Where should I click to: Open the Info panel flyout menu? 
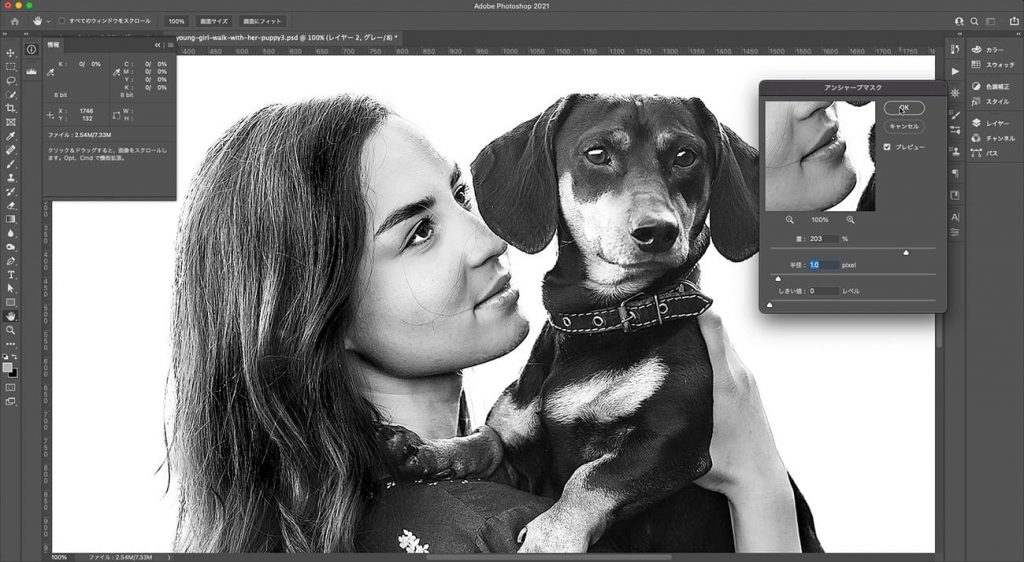click(x=170, y=45)
